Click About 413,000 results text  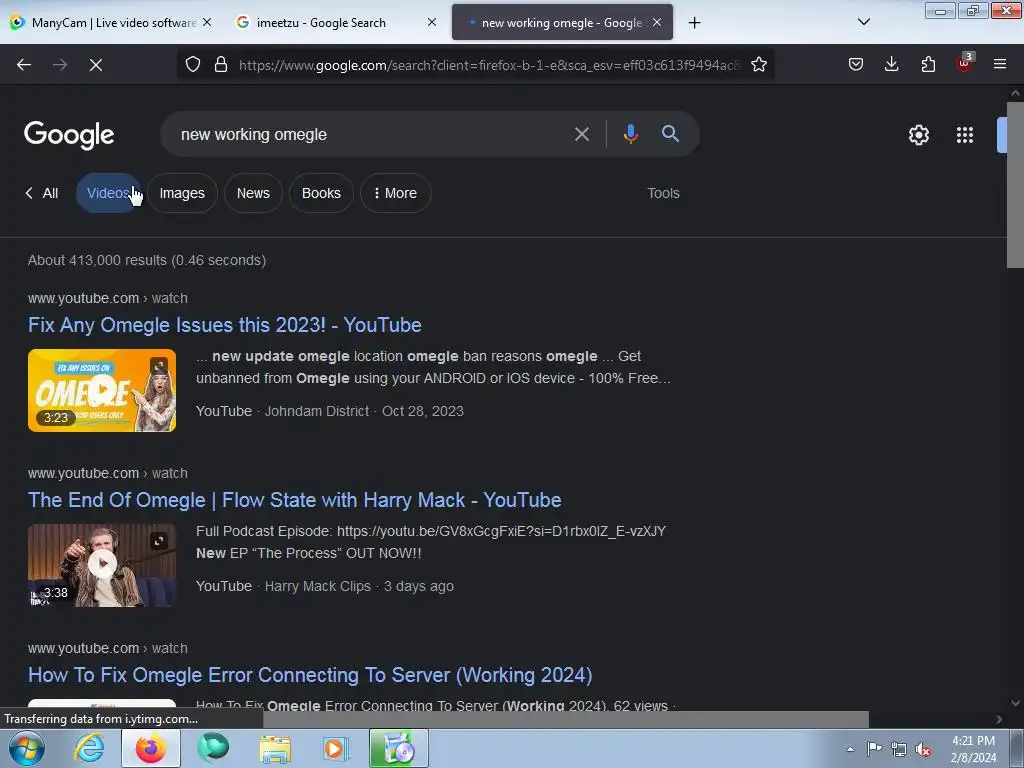coord(147,261)
